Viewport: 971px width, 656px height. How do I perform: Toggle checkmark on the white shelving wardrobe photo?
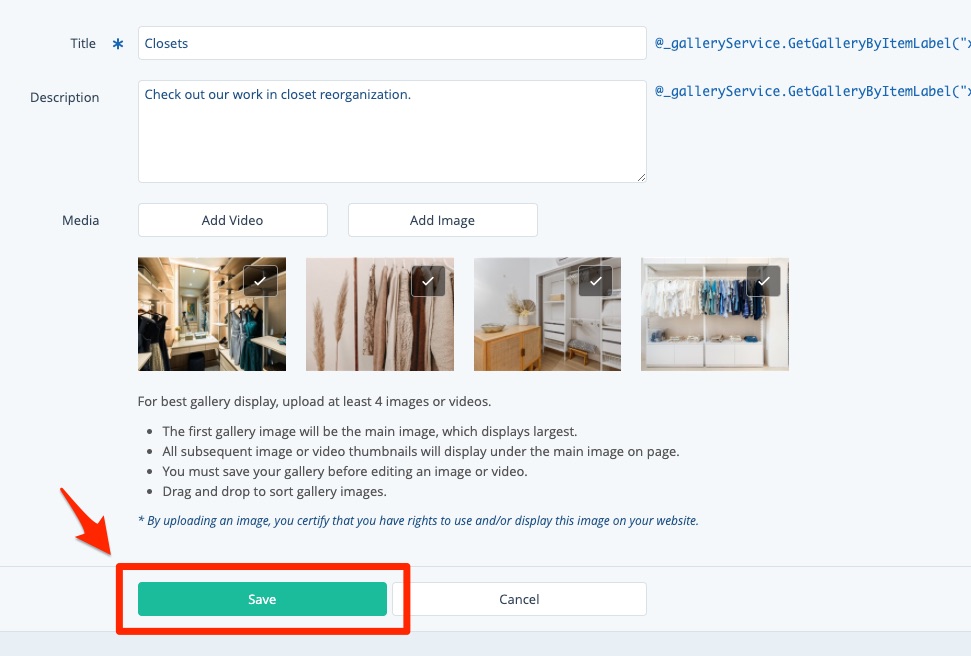(764, 282)
